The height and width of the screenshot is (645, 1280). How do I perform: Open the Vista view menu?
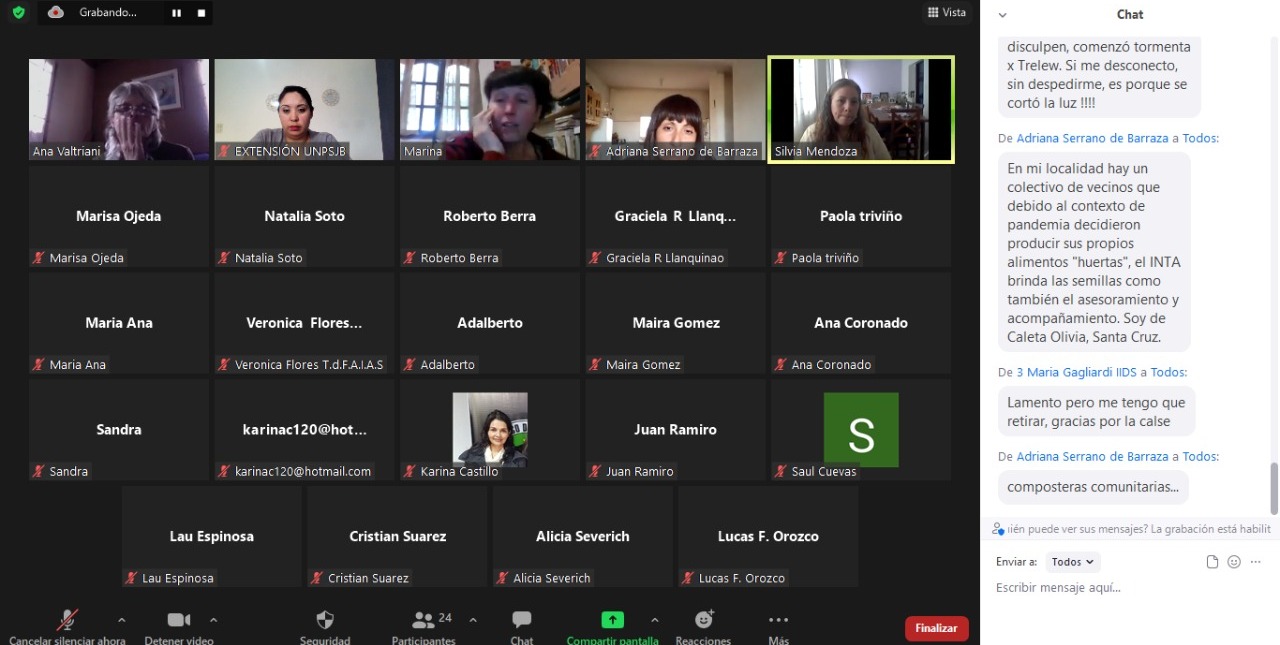[946, 13]
